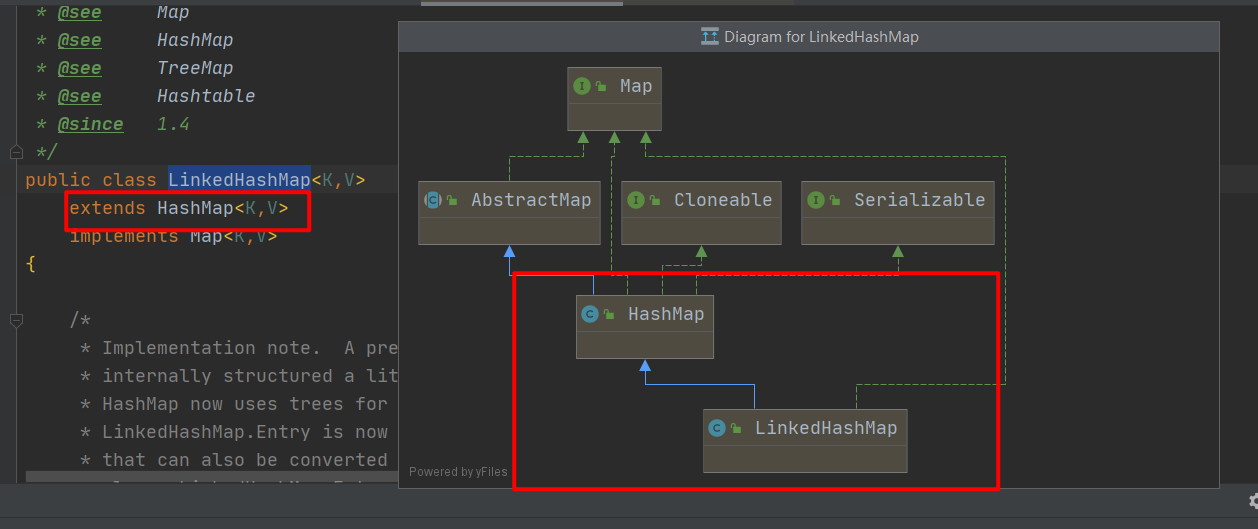Select the Serializable label in the diagram

pos(919,200)
